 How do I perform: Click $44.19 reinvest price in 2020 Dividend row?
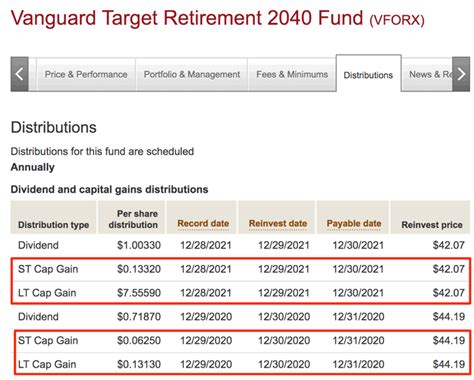point(449,316)
